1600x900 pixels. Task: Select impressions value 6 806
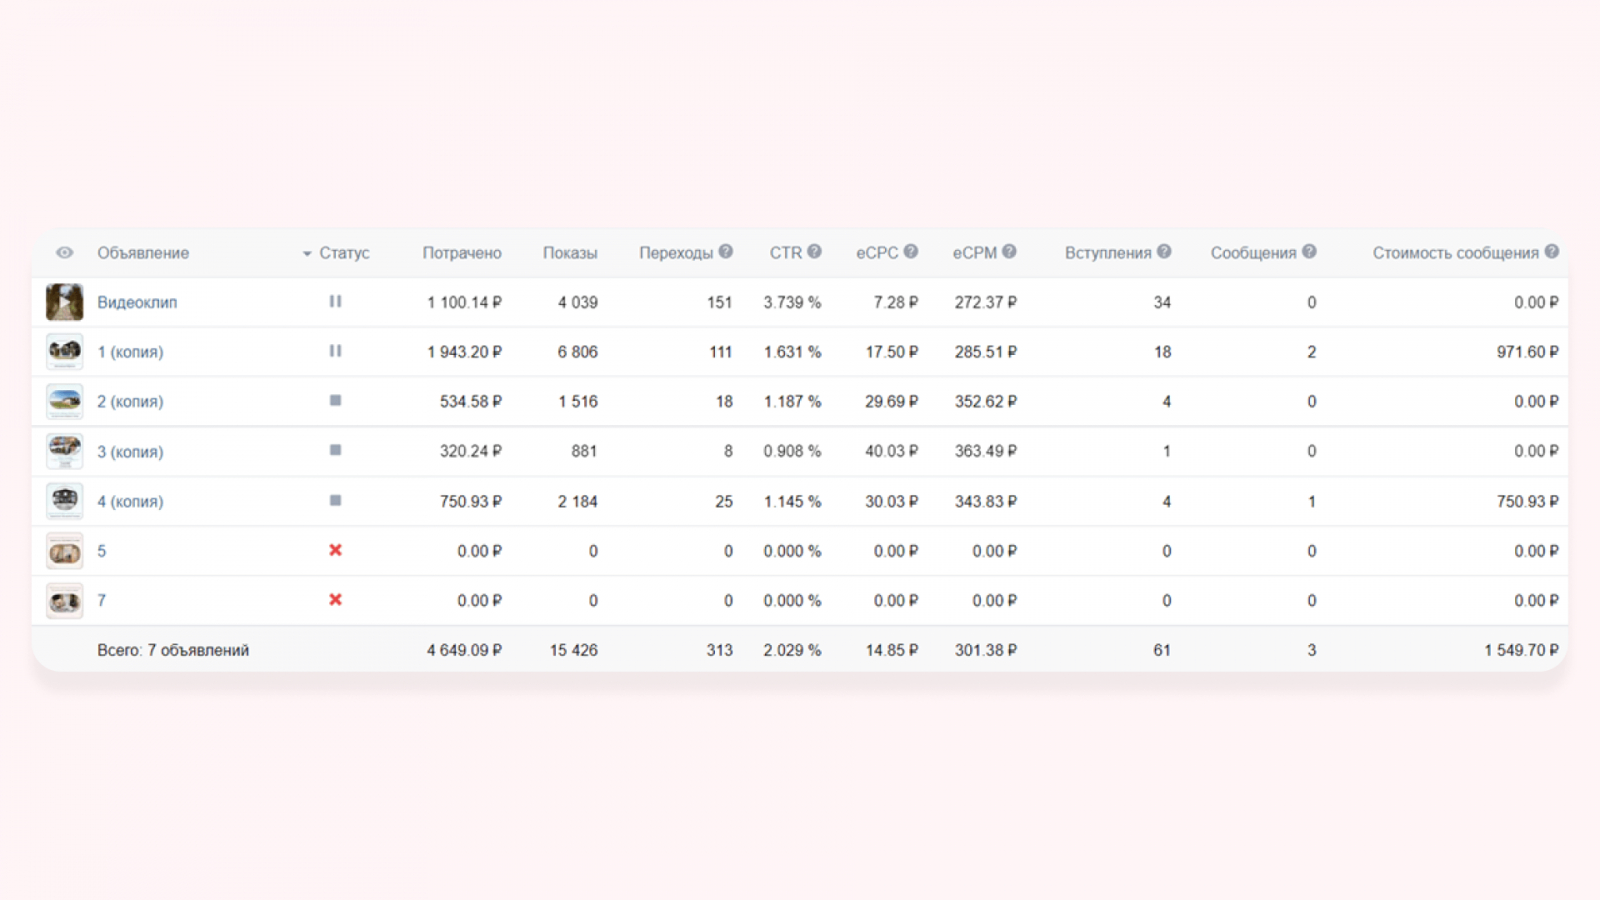pos(578,352)
